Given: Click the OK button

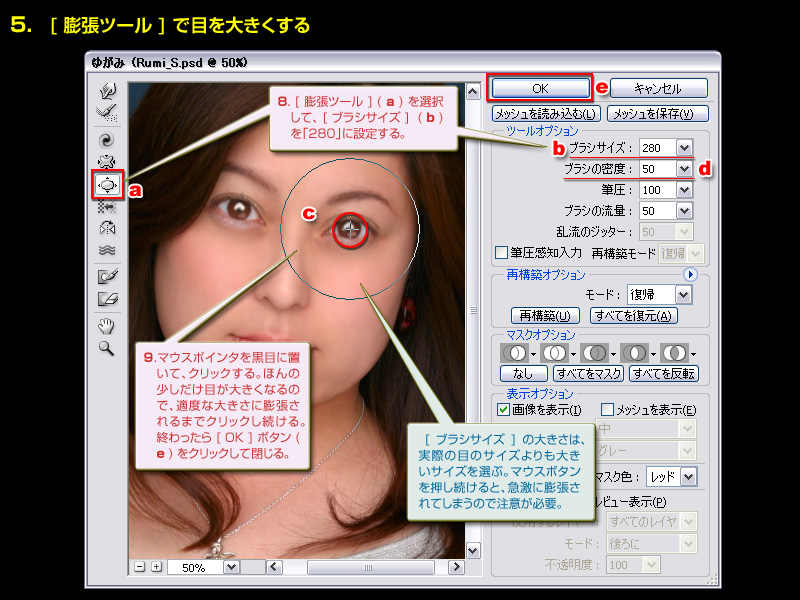Looking at the screenshot, I should [540, 88].
